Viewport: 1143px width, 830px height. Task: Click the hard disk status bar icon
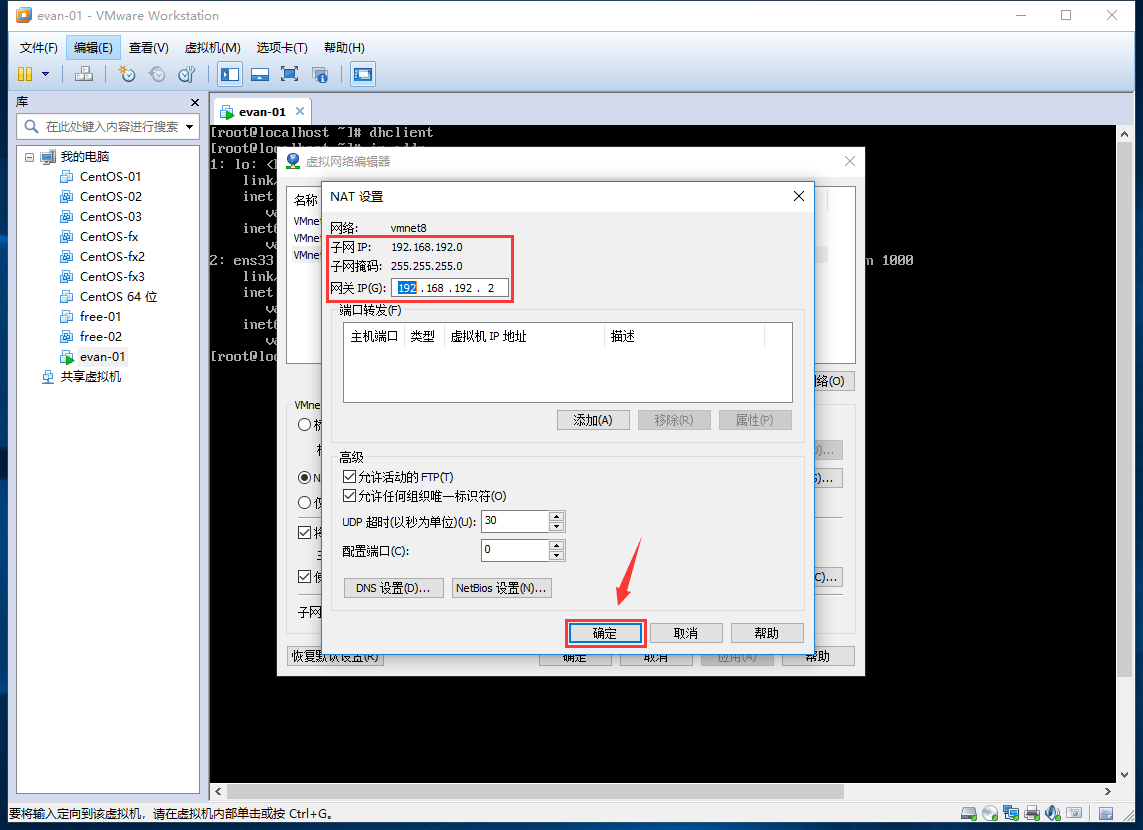[969, 813]
